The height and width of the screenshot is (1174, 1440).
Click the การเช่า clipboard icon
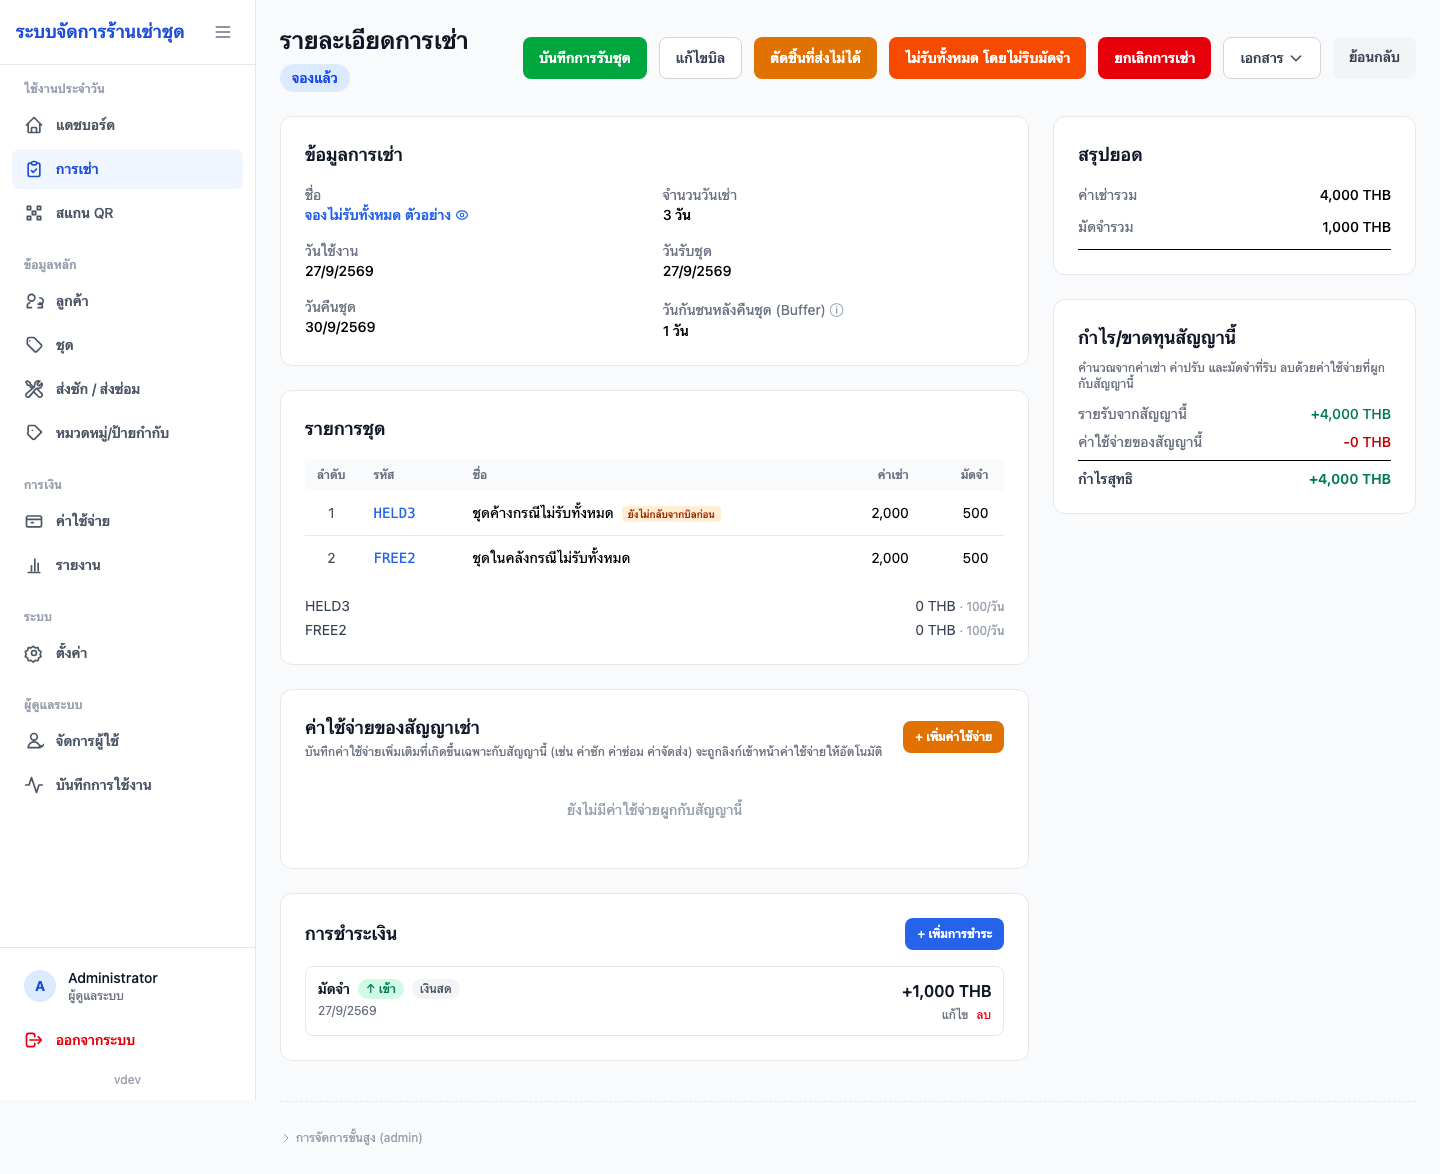coord(34,169)
